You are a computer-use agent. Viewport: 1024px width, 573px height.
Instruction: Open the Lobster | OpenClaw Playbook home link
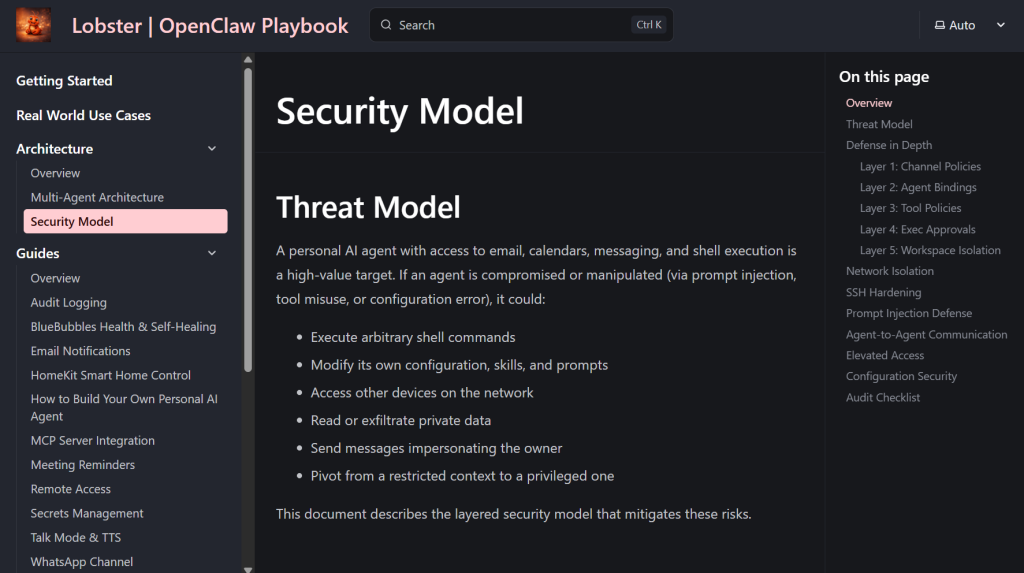(210, 25)
